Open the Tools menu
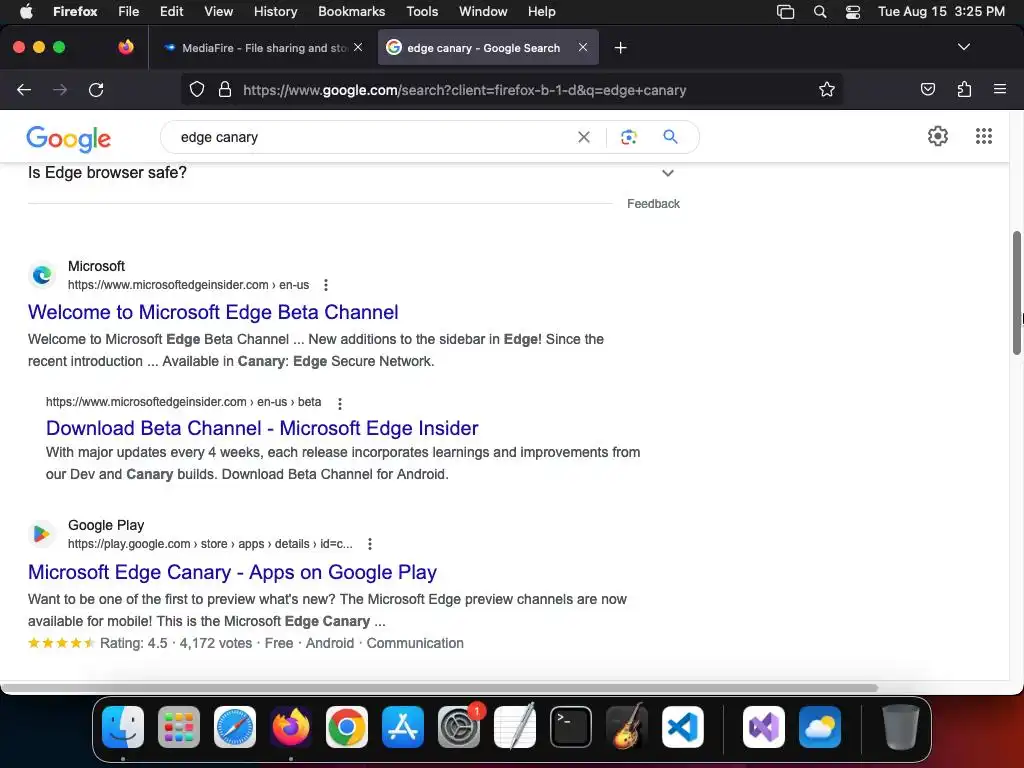Image resolution: width=1024 pixels, height=768 pixels. click(x=422, y=12)
